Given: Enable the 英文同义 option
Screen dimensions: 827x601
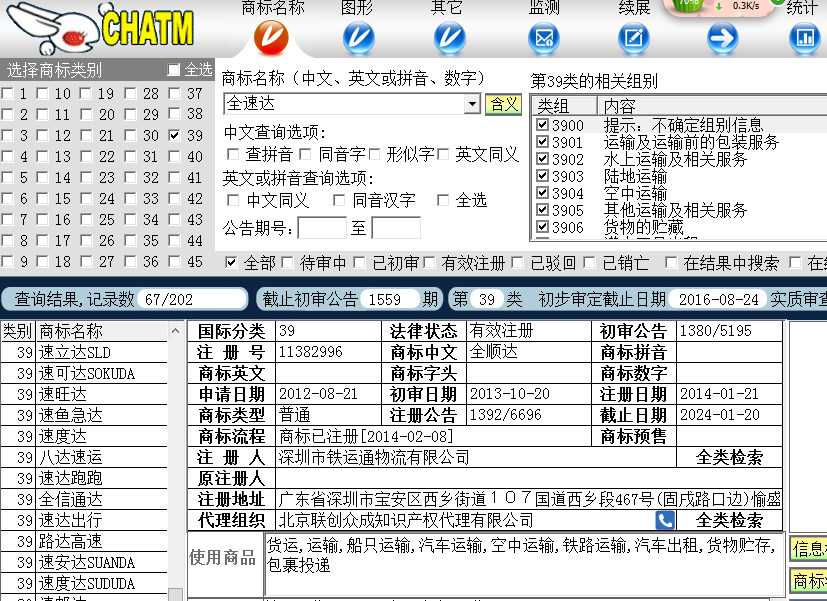Looking at the screenshot, I should pos(443,154).
